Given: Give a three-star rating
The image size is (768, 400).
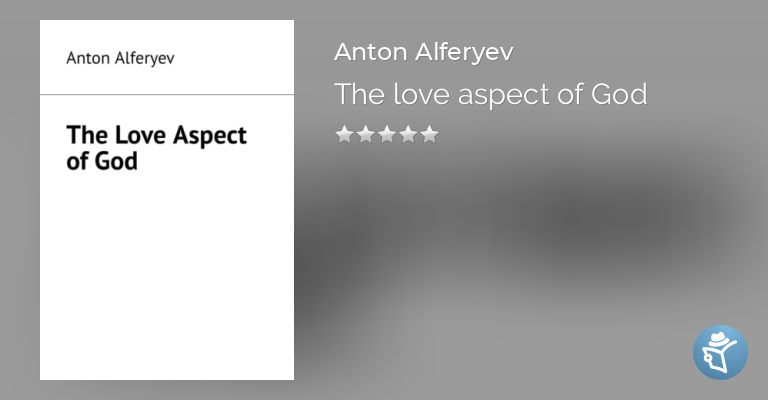Looking at the screenshot, I should pos(387,134).
